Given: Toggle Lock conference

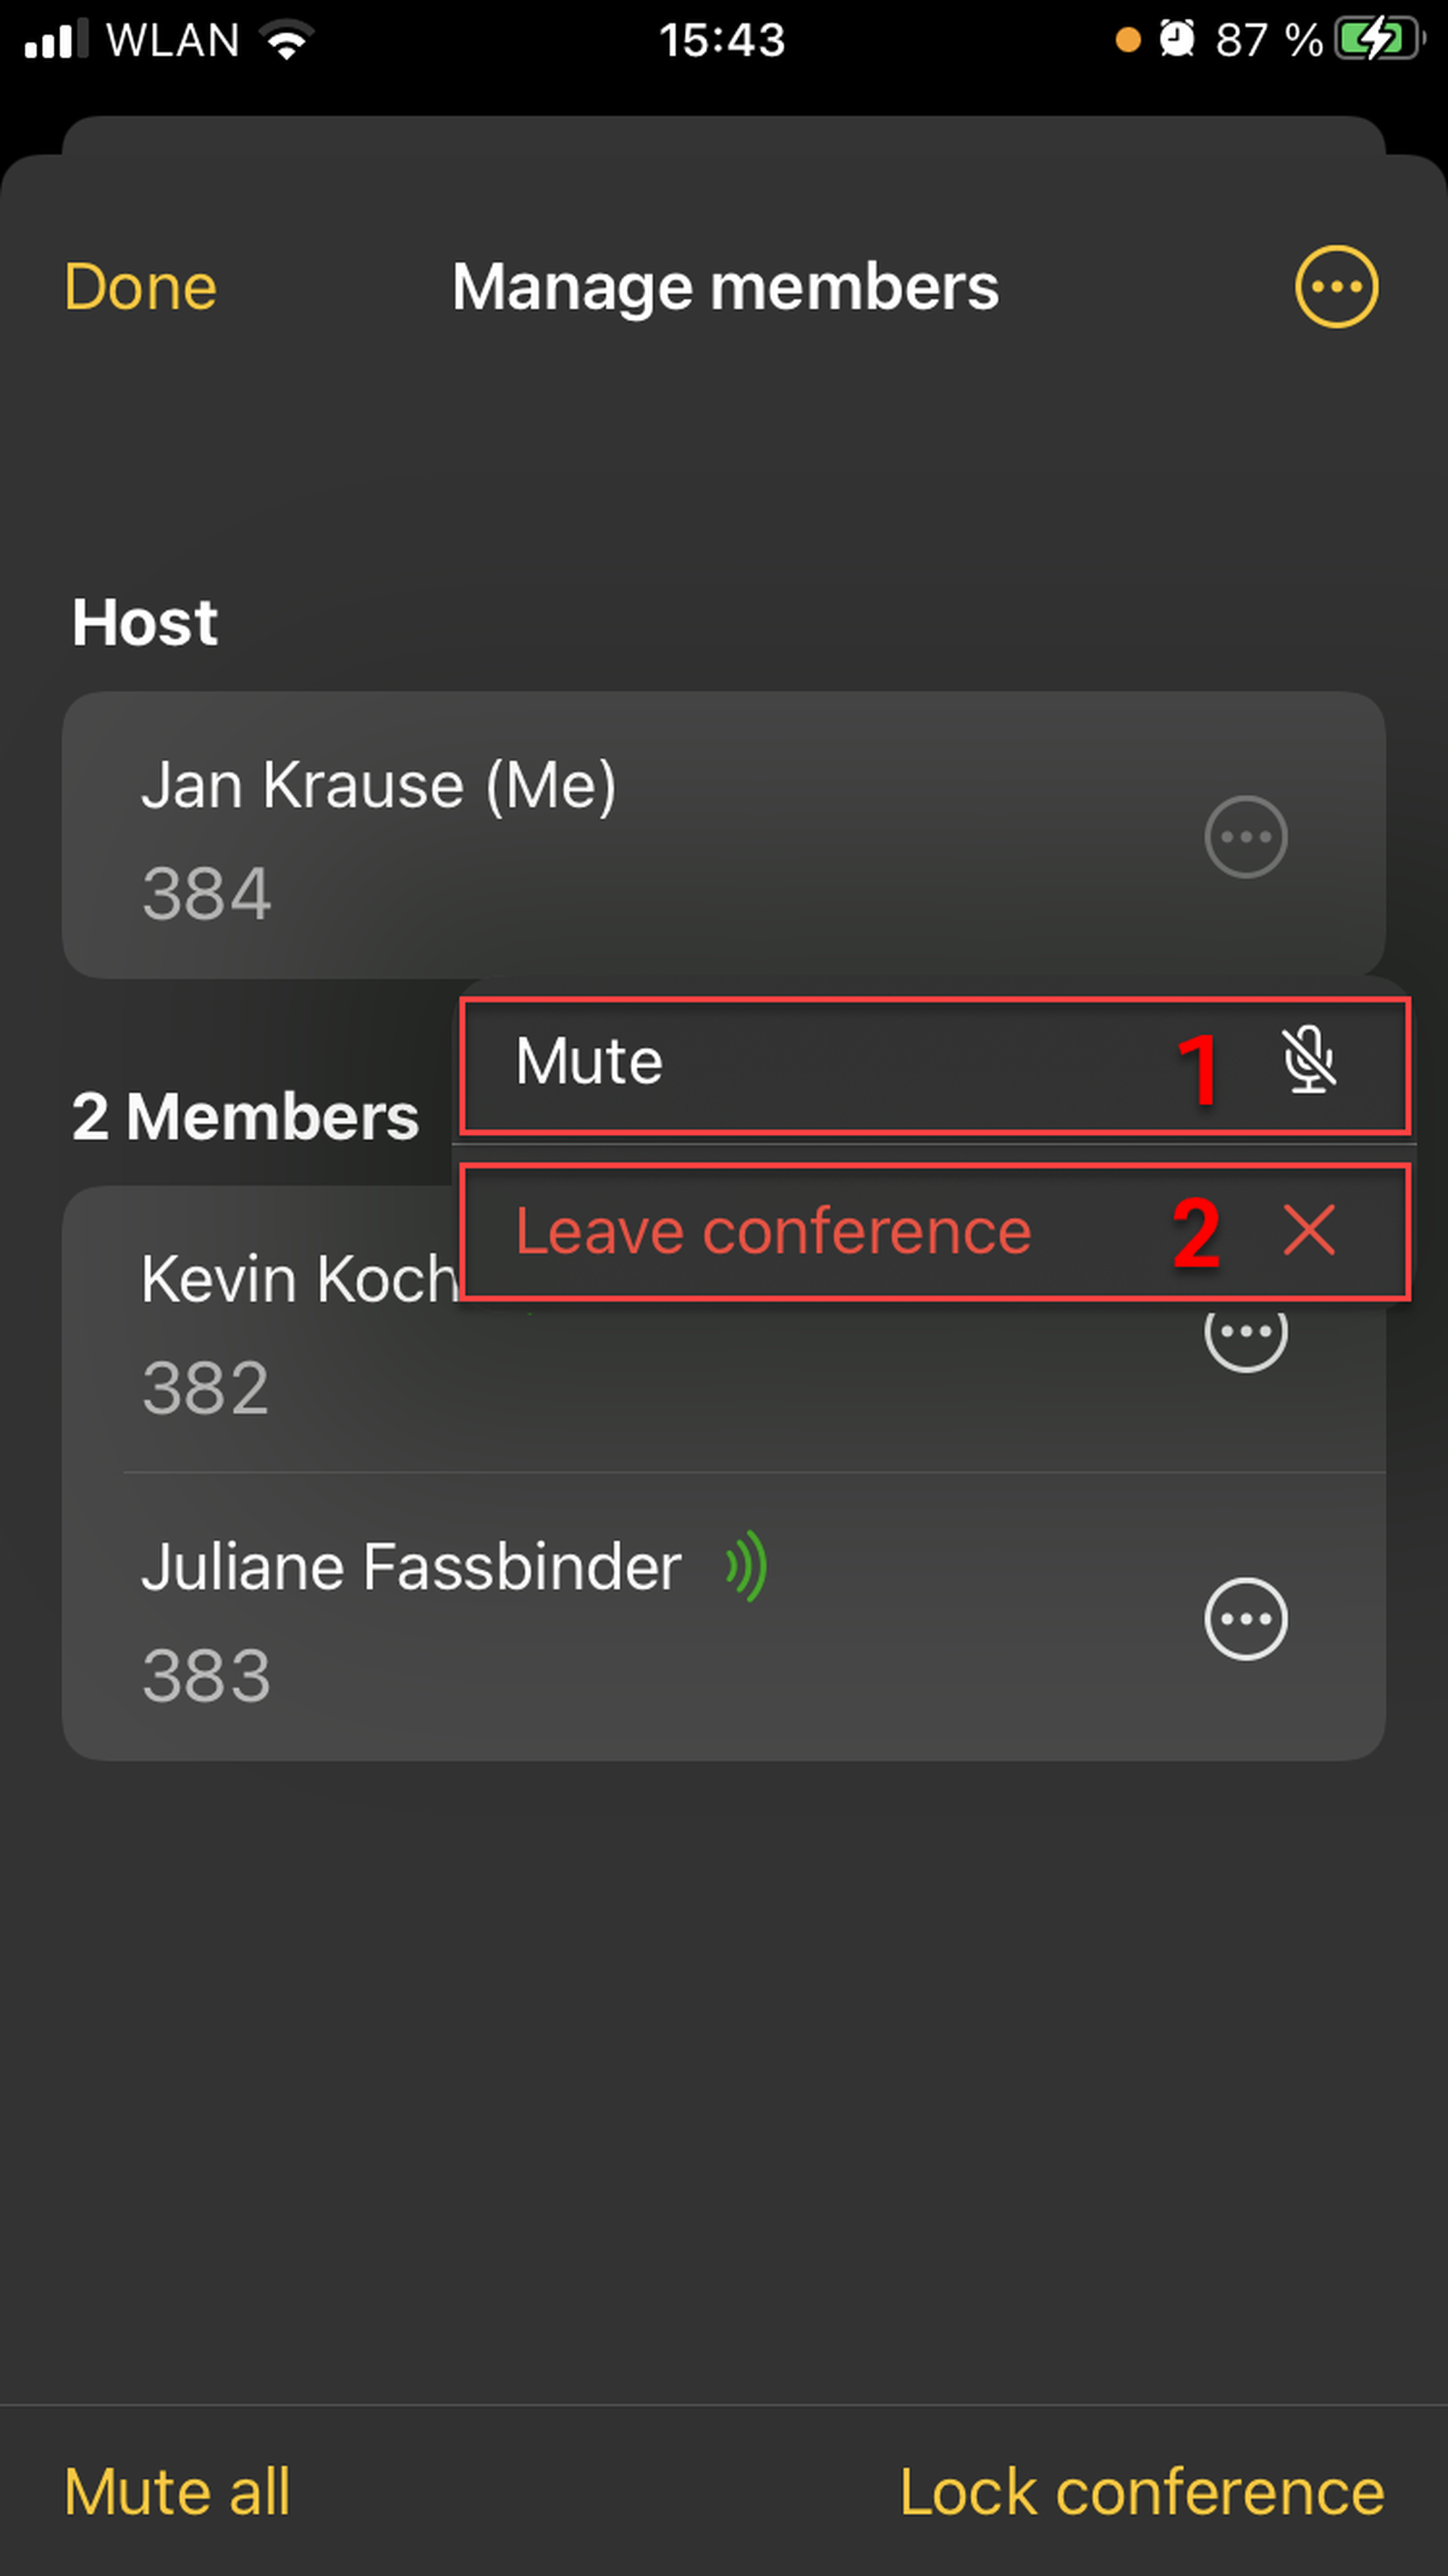Looking at the screenshot, I should point(1141,2491).
